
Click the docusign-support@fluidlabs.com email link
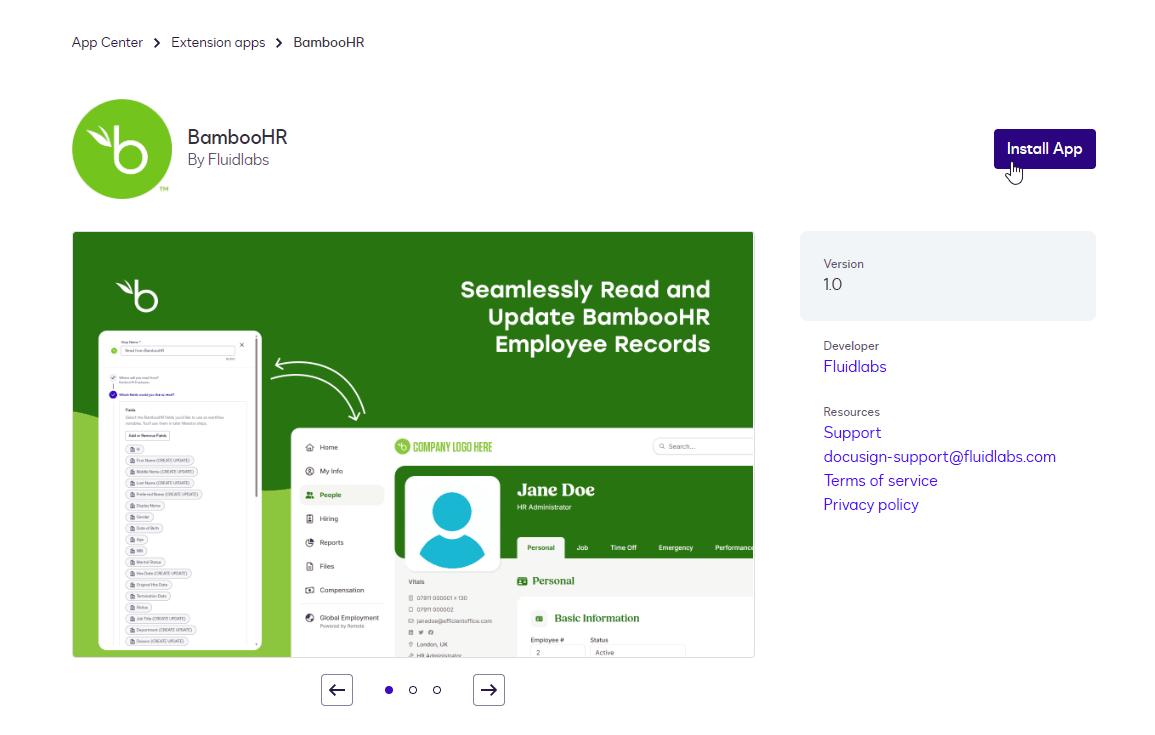pyautogui.click(x=939, y=457)
